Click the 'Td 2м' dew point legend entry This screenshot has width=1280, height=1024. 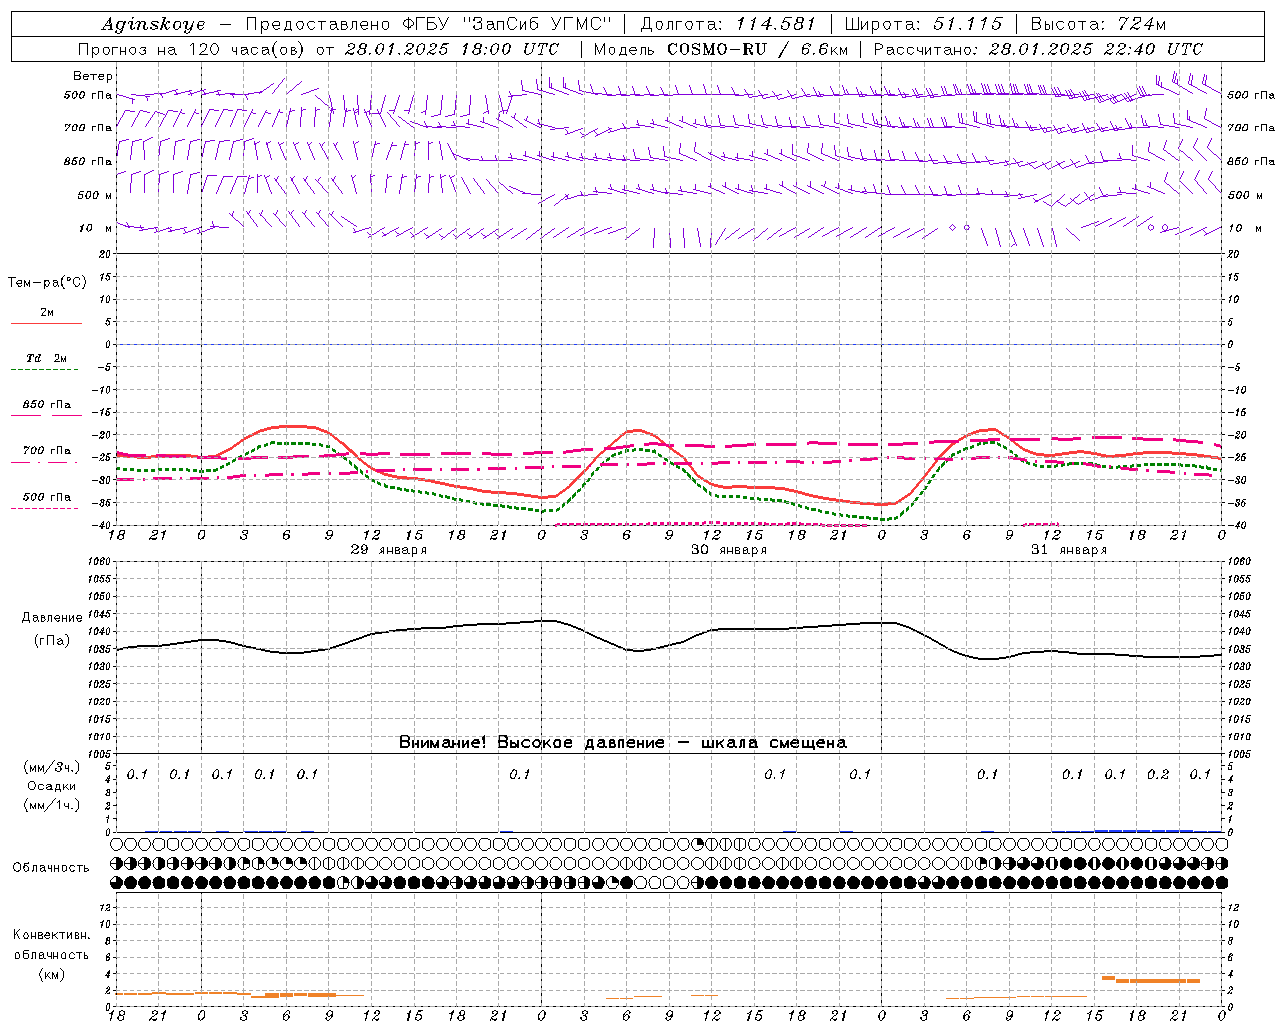pyautogui.click(x=46, y=358)
